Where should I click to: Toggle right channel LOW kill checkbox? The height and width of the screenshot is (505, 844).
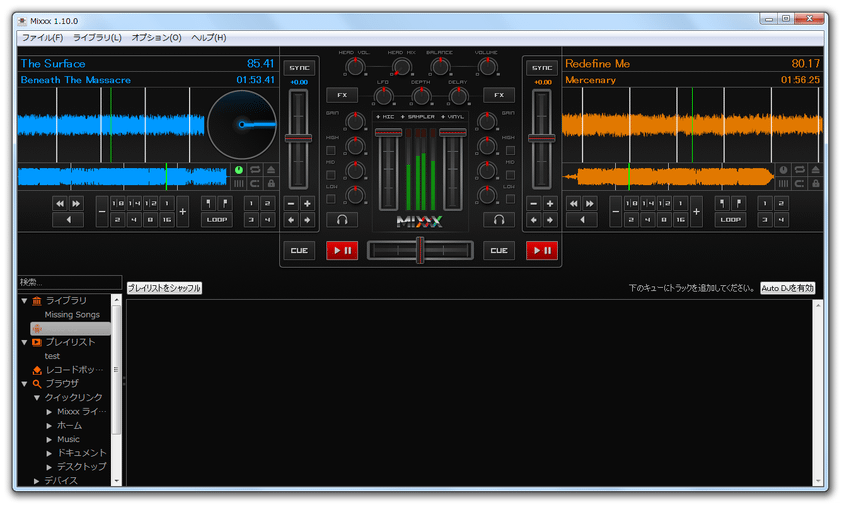tap(510, 199)
